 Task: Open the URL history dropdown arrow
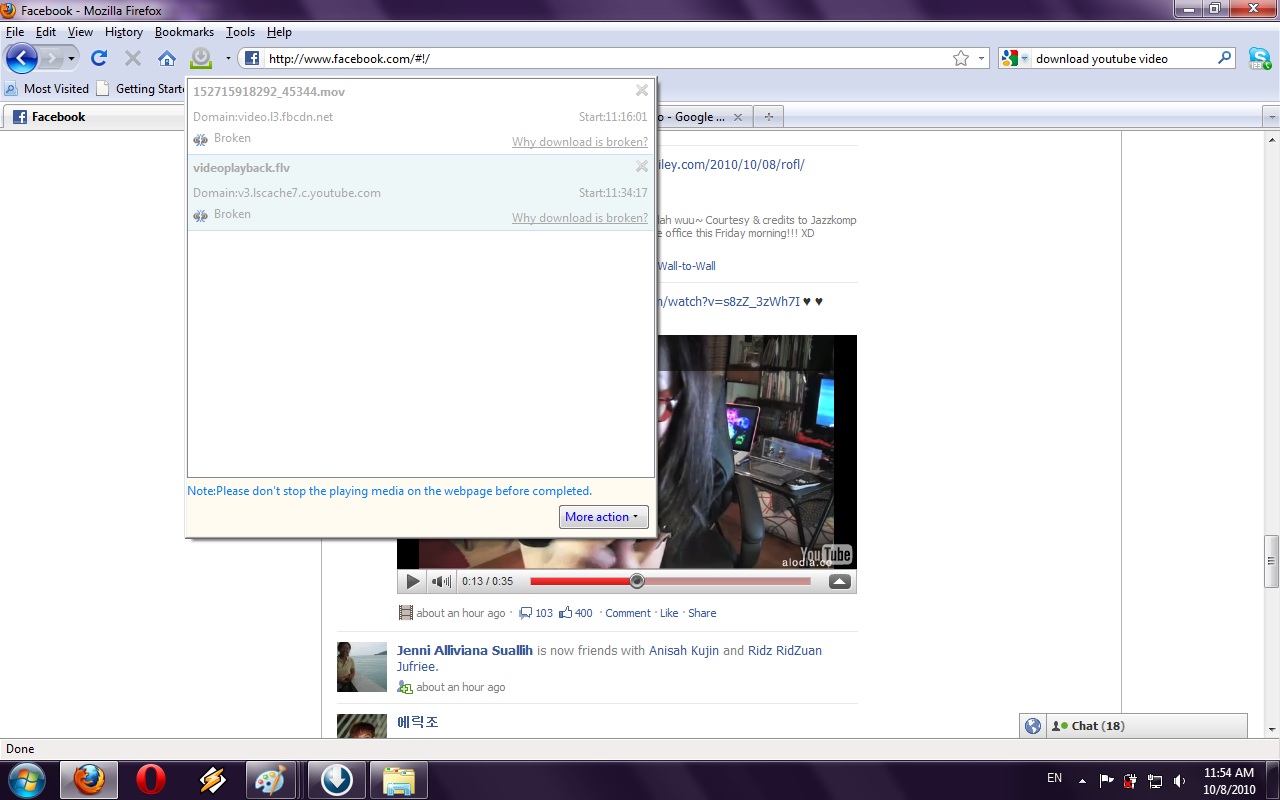981,59
